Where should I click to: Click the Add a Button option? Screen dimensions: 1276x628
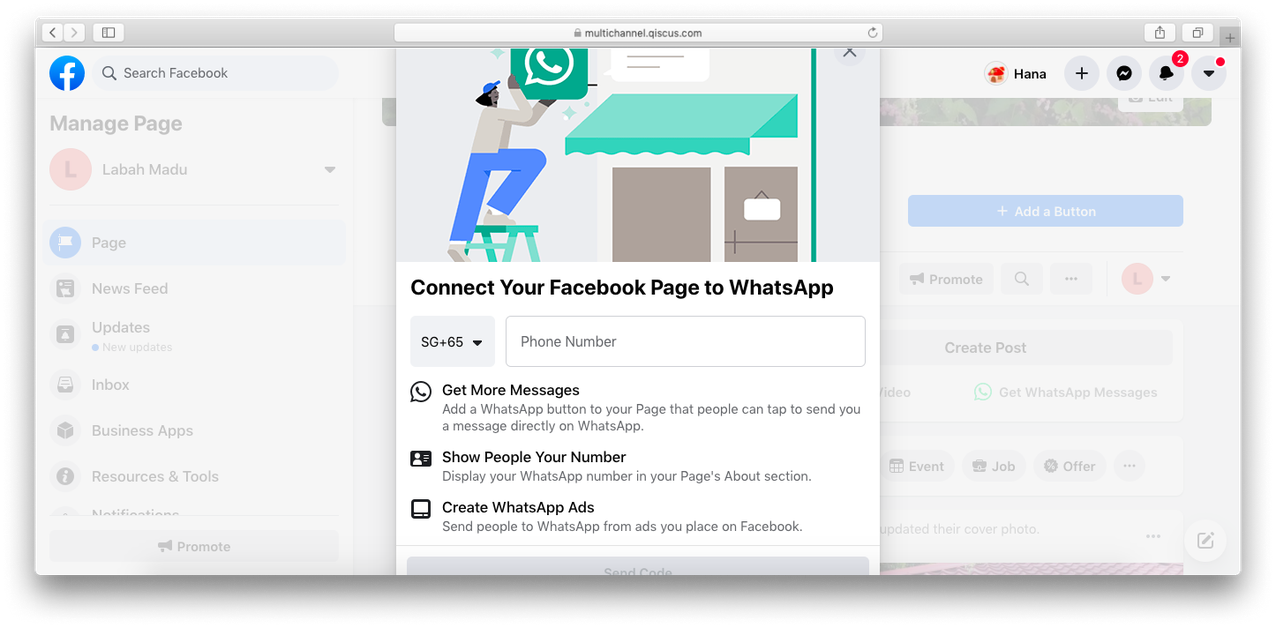(1045, 211)
